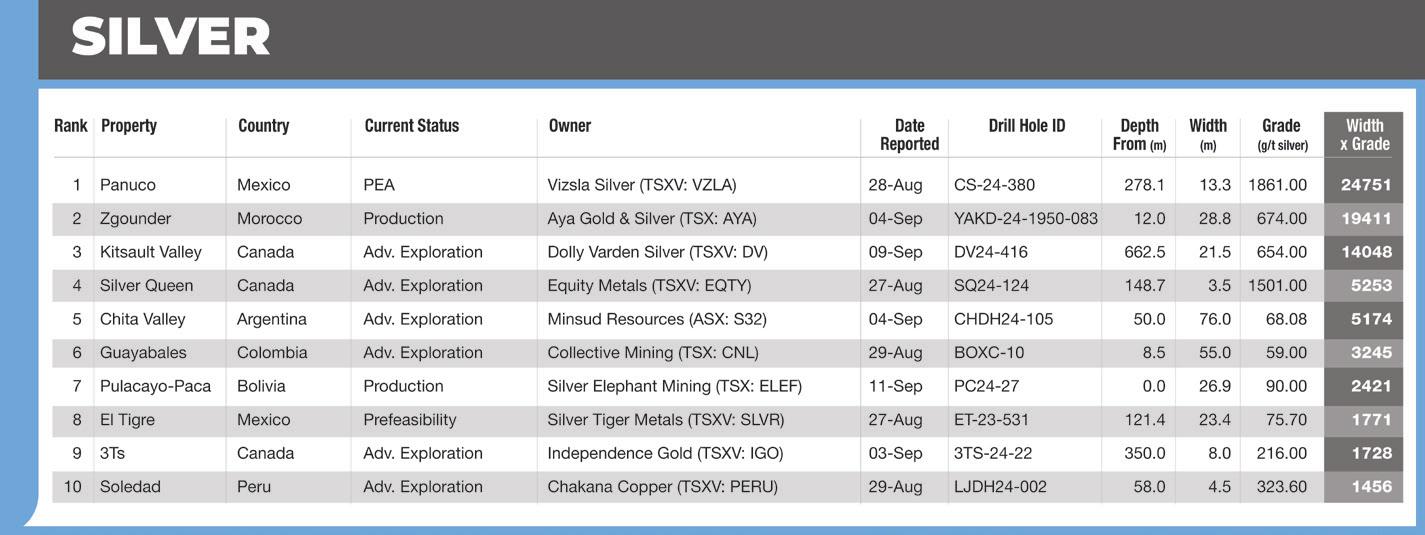Click the Country column header
The height and width of the screenshot is (535, 1425).
pyautogui.click(x=263, y=126)
